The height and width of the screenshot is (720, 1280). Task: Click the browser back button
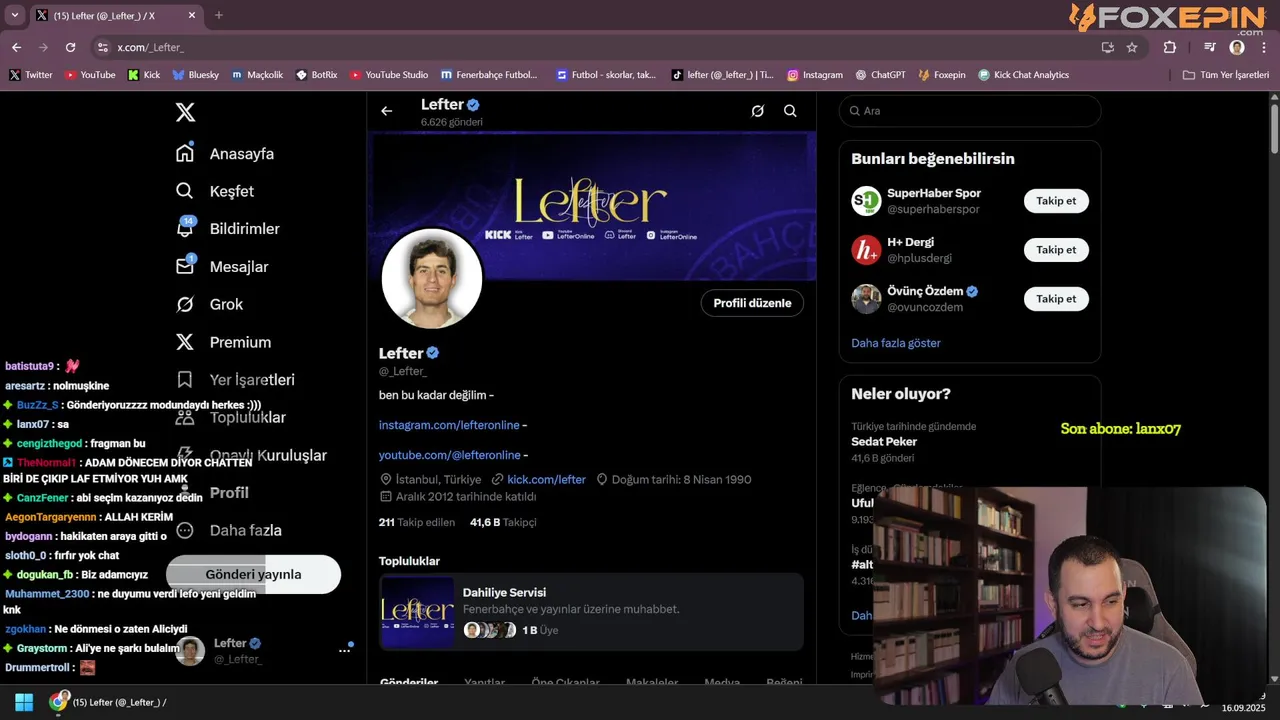pyautogui.click(x=16, y=47)
